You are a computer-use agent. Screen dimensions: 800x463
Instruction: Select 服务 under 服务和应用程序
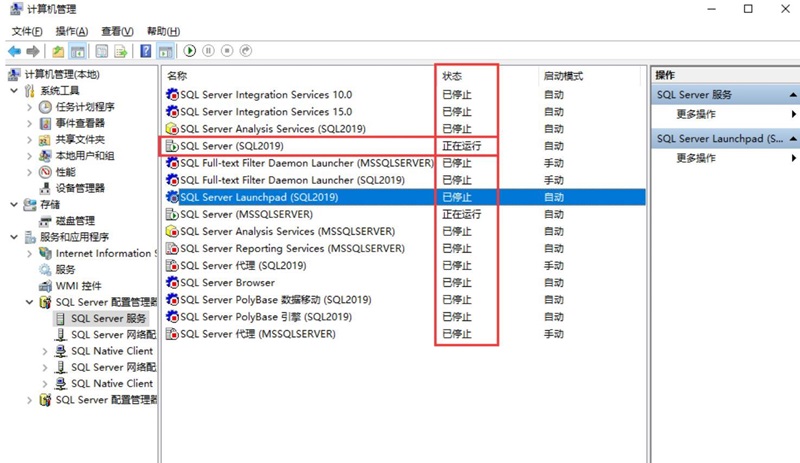pyautogui.click(x=65, y=270)
